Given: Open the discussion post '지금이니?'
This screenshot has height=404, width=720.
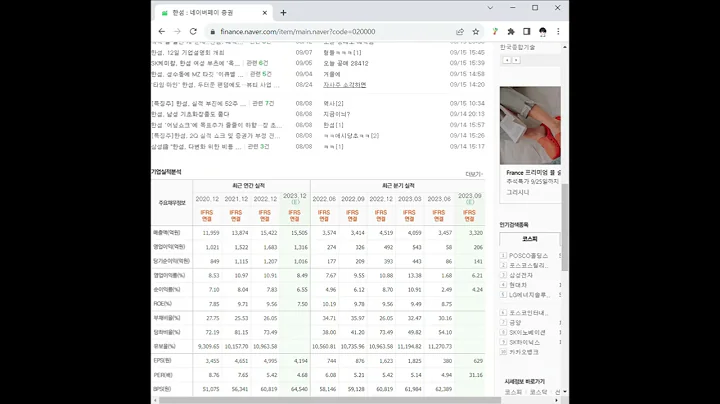Looking at the screenshot, I should tap(337, 114).
